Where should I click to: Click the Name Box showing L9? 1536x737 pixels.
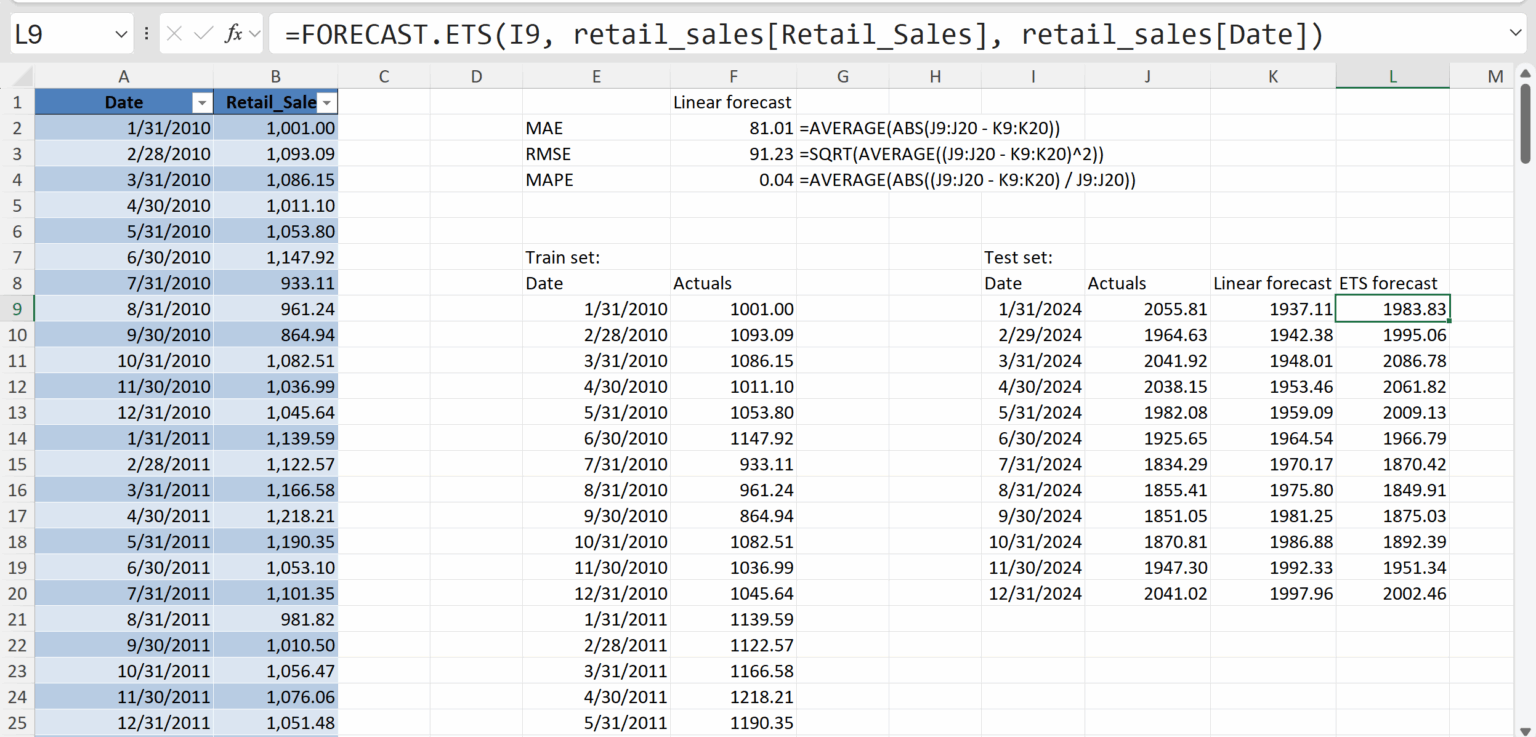point(60,35)
